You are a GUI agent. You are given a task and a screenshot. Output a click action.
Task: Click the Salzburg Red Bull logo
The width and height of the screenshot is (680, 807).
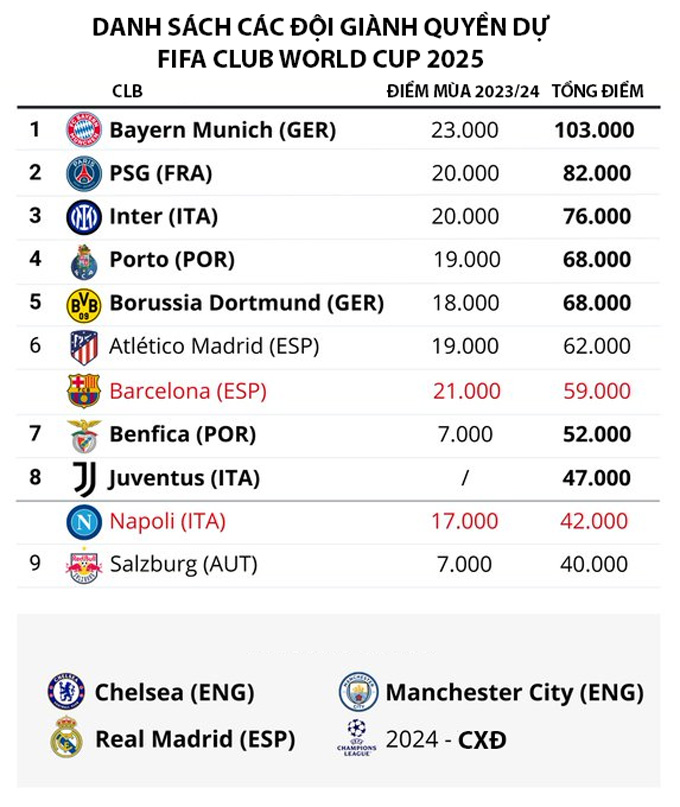[84, 566]
